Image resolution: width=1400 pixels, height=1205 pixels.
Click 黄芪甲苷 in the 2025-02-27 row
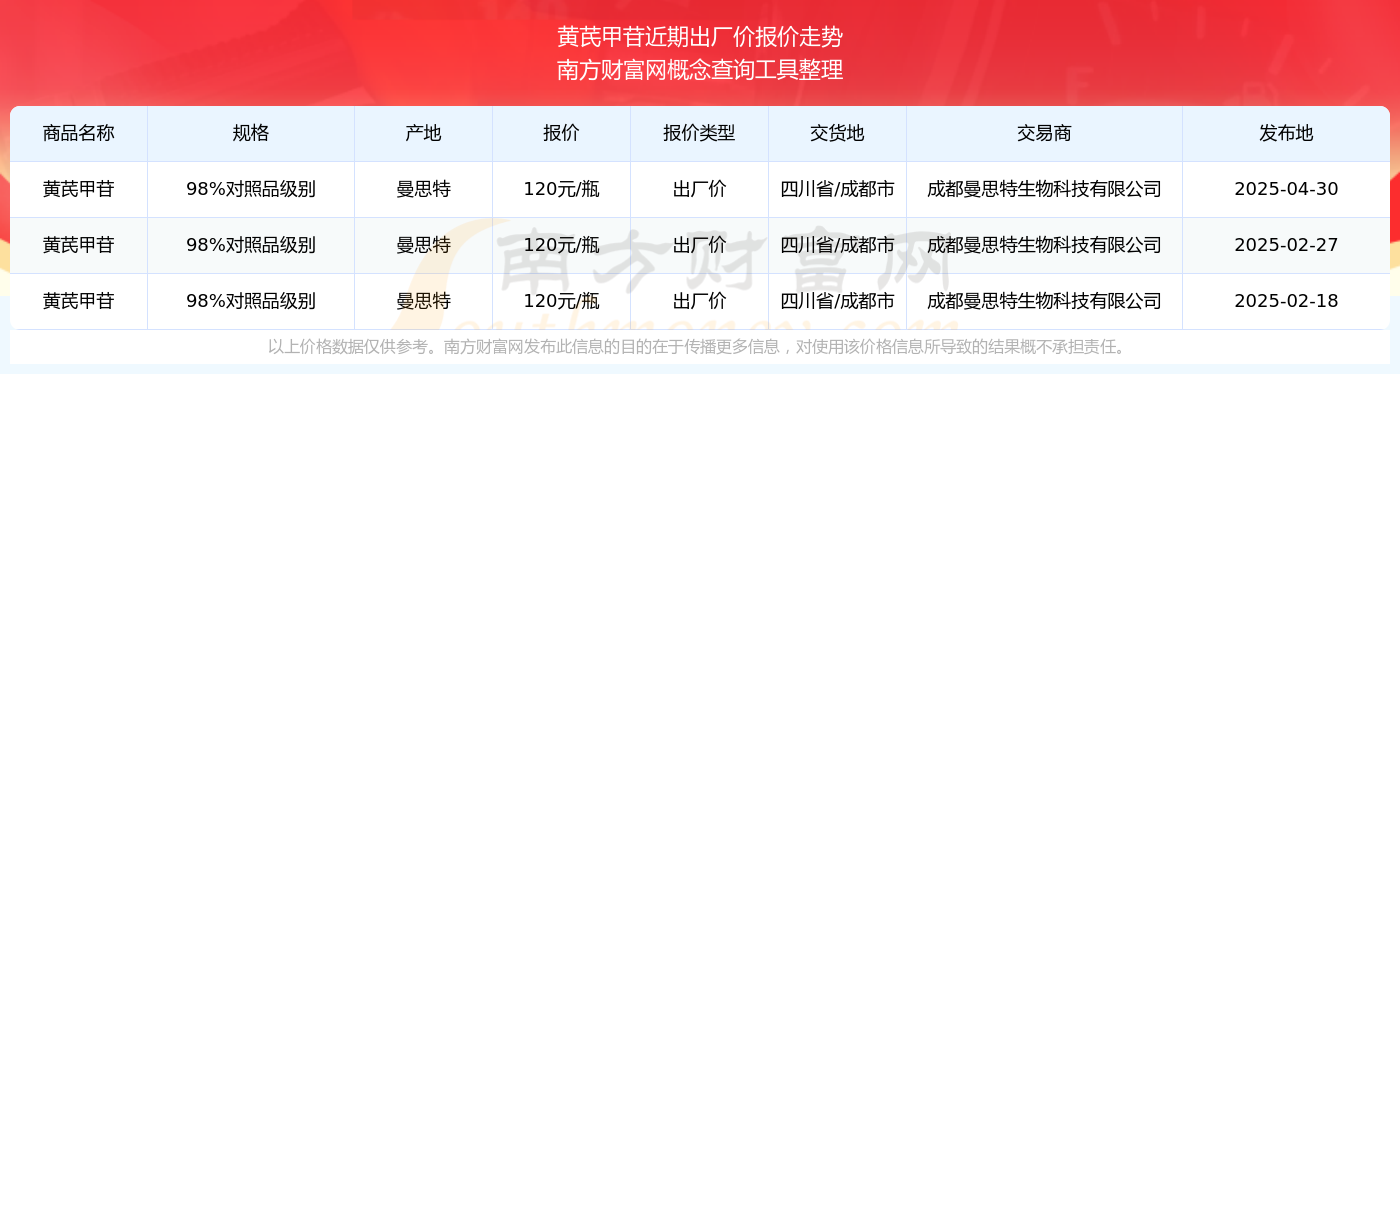click(x=79, y=245)
